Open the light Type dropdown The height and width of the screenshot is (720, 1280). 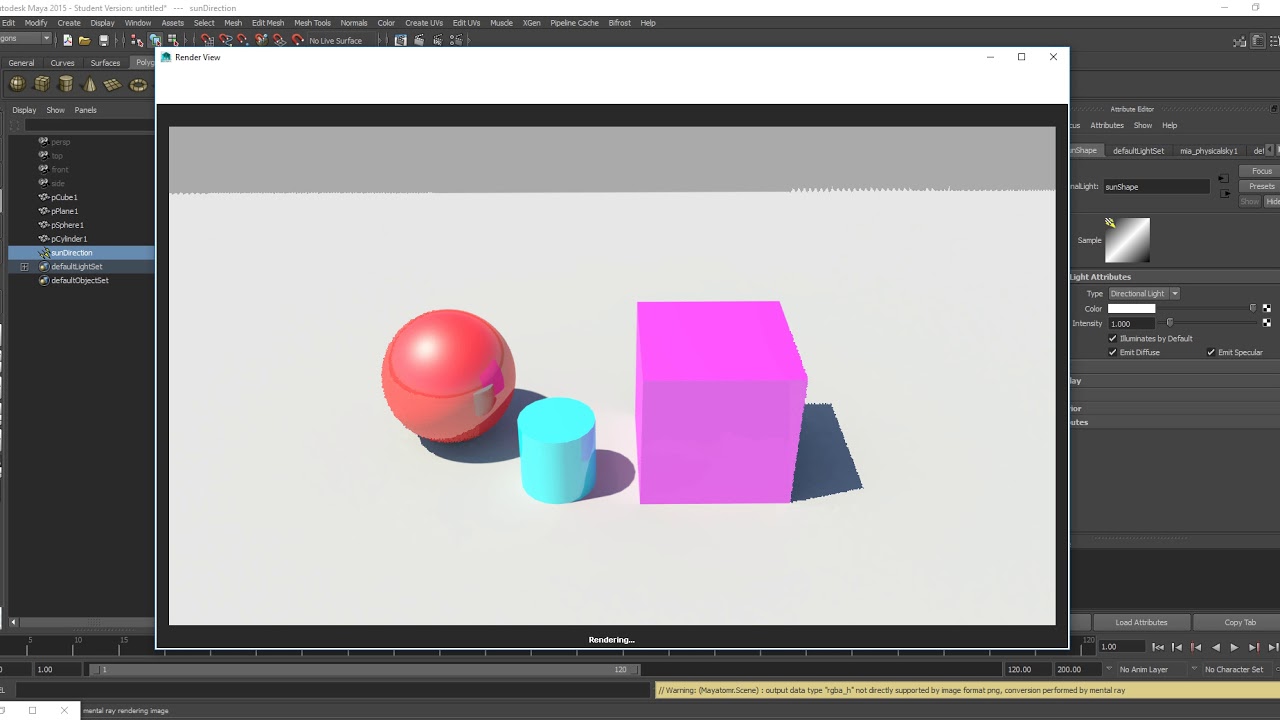1144,293
